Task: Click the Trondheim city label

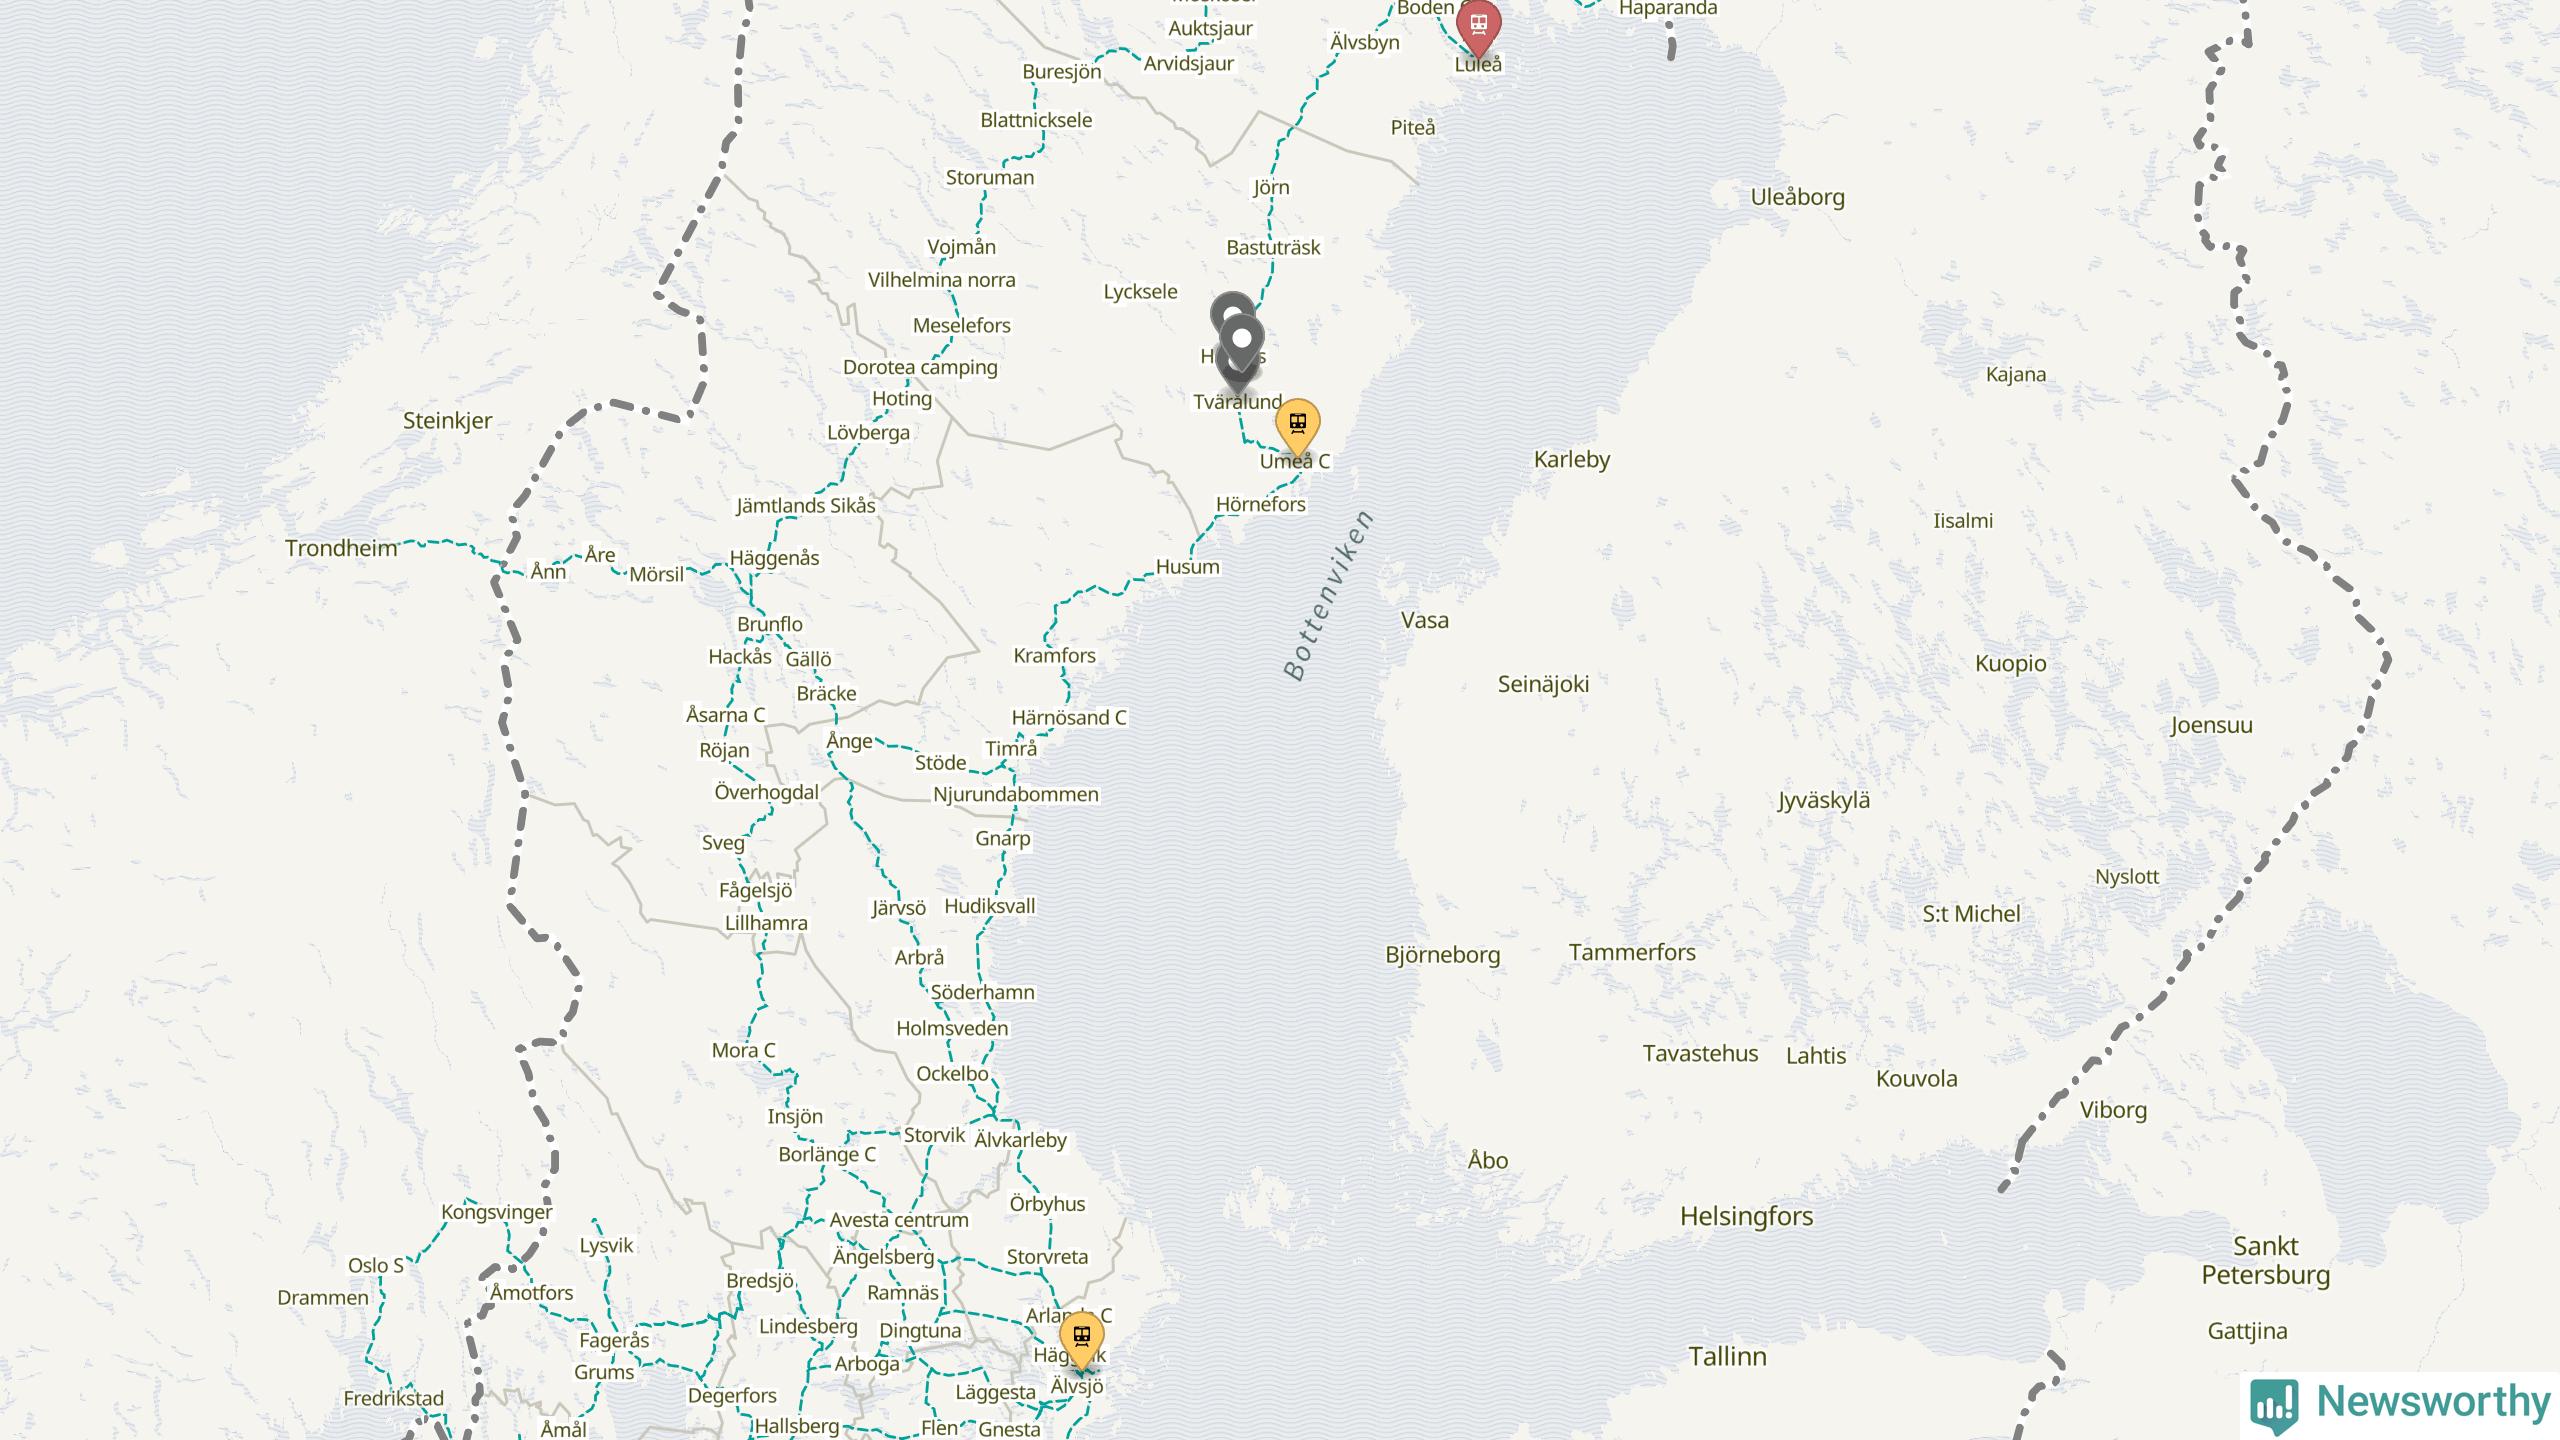Action: (341, 548)
